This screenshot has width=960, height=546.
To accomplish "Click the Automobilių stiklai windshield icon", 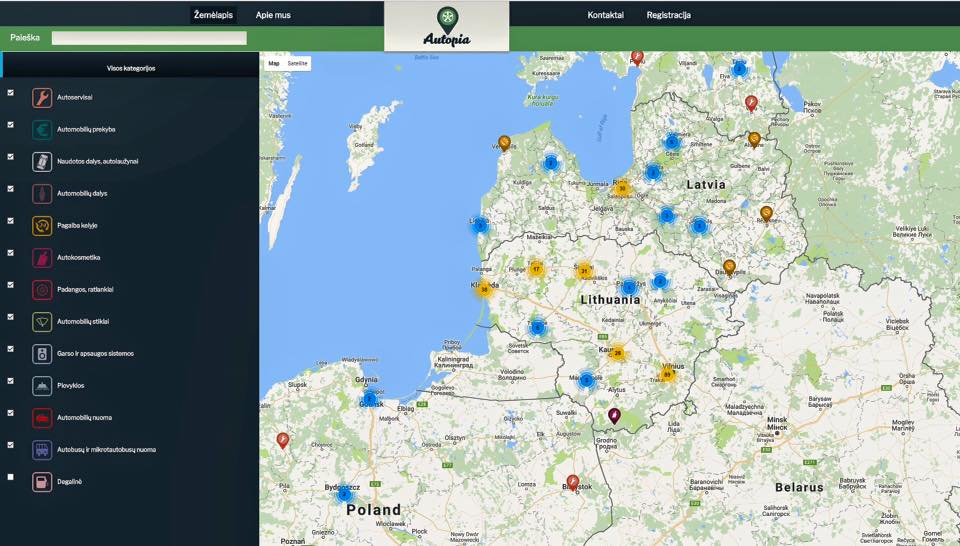I will 42,322.
